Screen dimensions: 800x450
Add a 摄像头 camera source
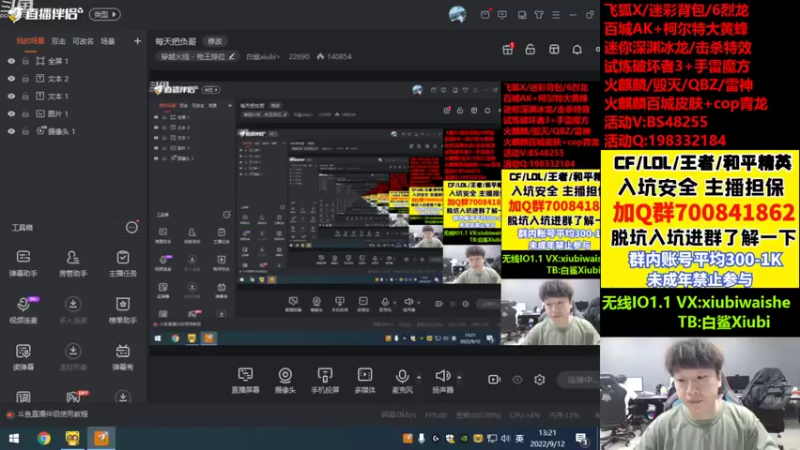(x=285, y=381)
